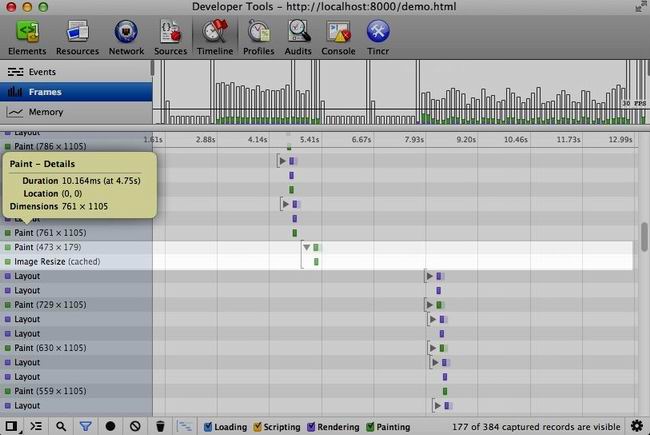Screen dimensions: 650x435
Task: Open the Elements panel
Action: click(27, 38)
